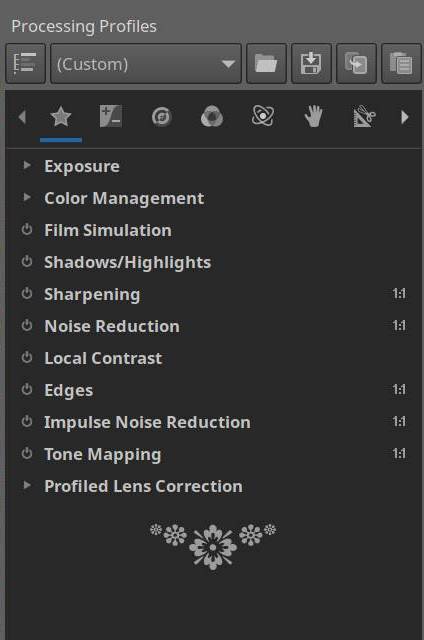
Task: Toggle the profile fill mode button
Action: point(25,64)
